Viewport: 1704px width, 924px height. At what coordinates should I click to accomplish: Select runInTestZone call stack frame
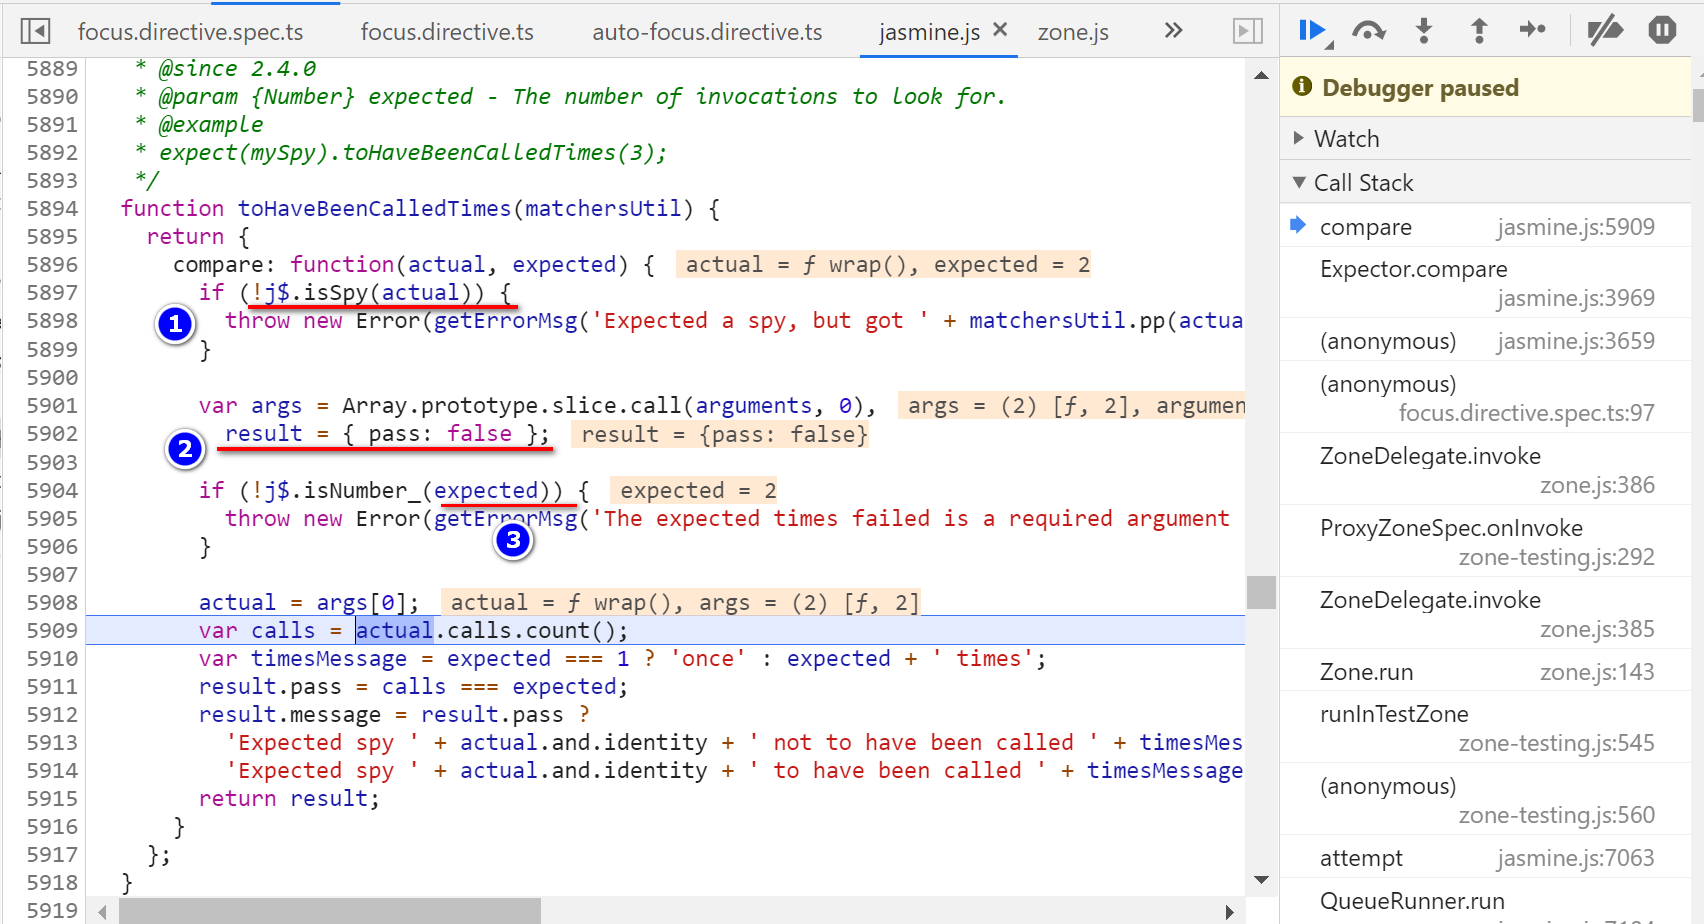coord(1485,728)
